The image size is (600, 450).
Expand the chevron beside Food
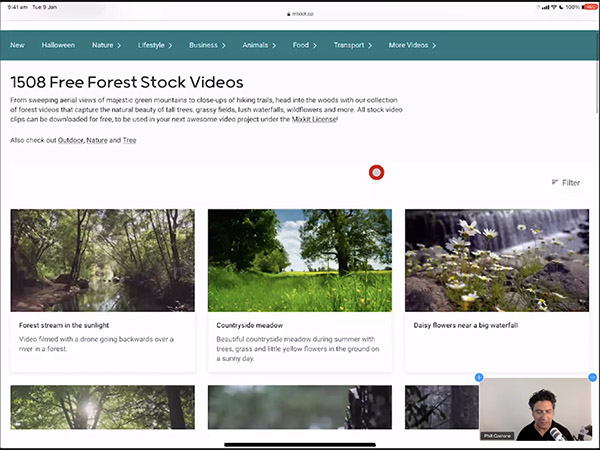(x=315, y=46)
